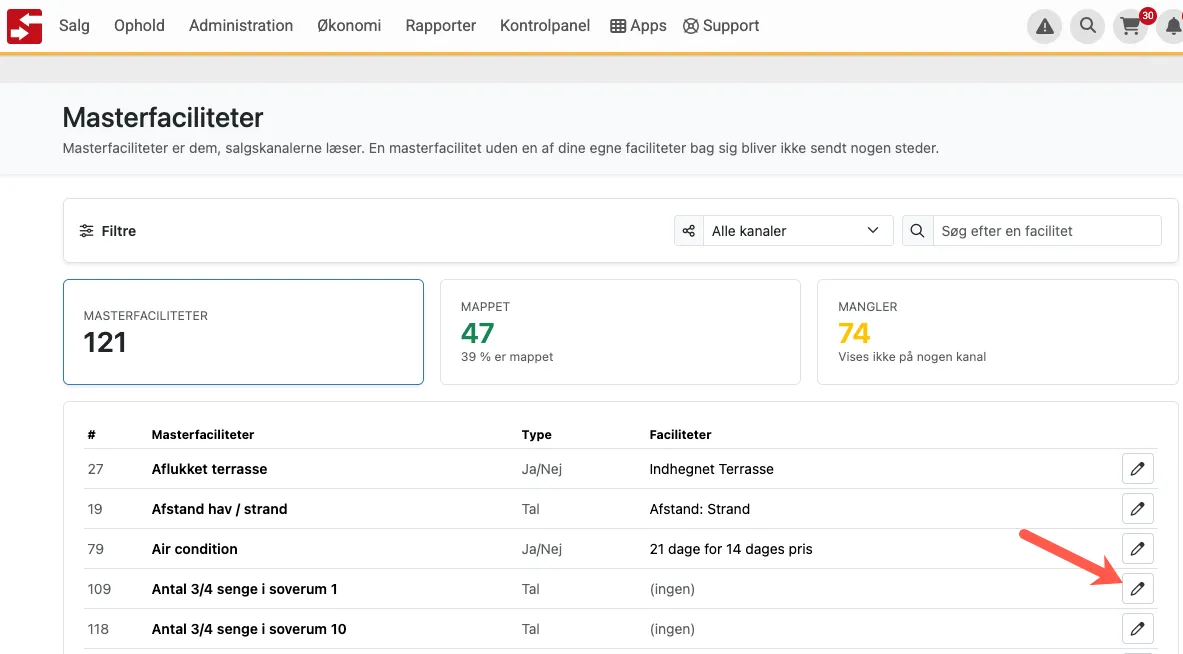The image size is (1183, 654).
Task: Open the notifications bell
Action: pos(1172,26)
